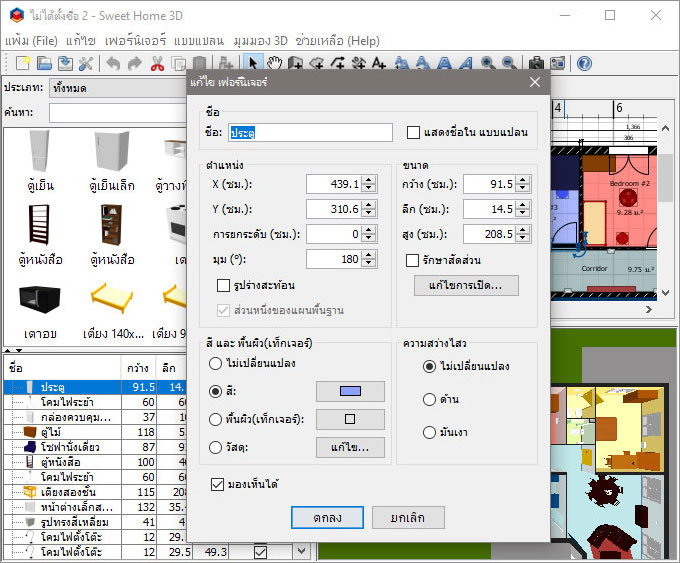The image size is (680, 563).
Task: Open the ช่วยเหลือ (Help) menu
Action: tap(337, 41)
